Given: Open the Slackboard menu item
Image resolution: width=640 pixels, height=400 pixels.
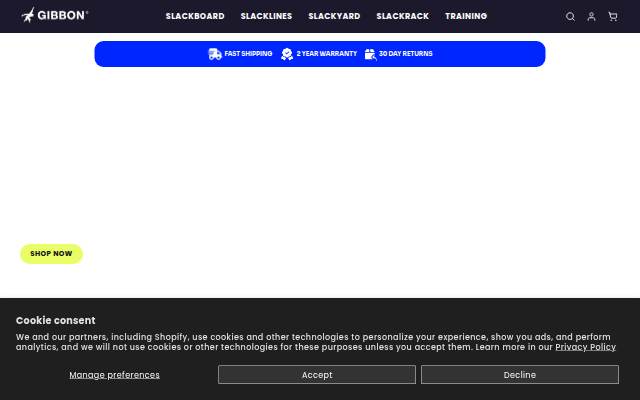Looking at the screenshot, I should tap(195, 16).
